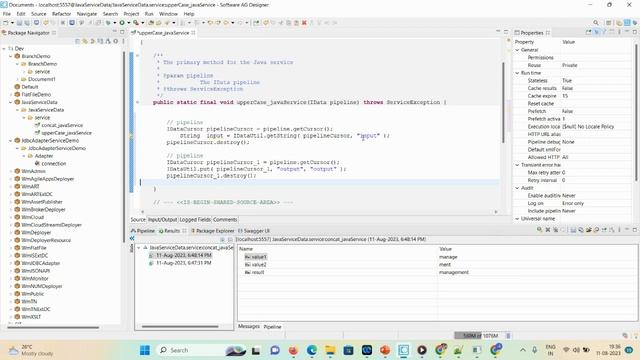This screenshot has height=360, width=640.
Task: Expand the WmAdmin package node
Action: pyautogui.click(x=11, y=171)
